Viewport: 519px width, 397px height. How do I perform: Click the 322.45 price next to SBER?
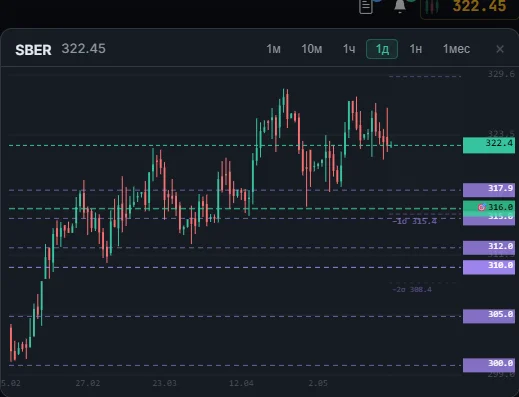point(84,49)
